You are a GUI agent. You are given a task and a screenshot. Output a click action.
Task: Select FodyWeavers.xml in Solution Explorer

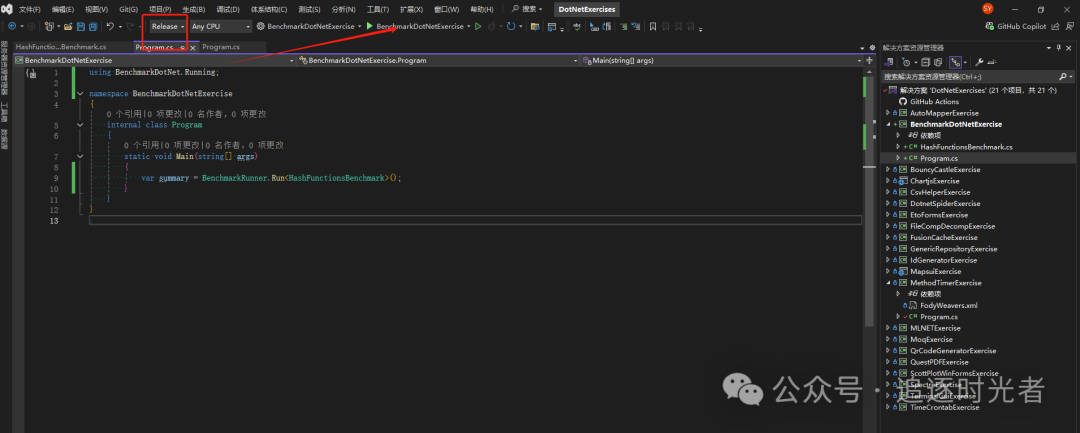pos(948,305)
